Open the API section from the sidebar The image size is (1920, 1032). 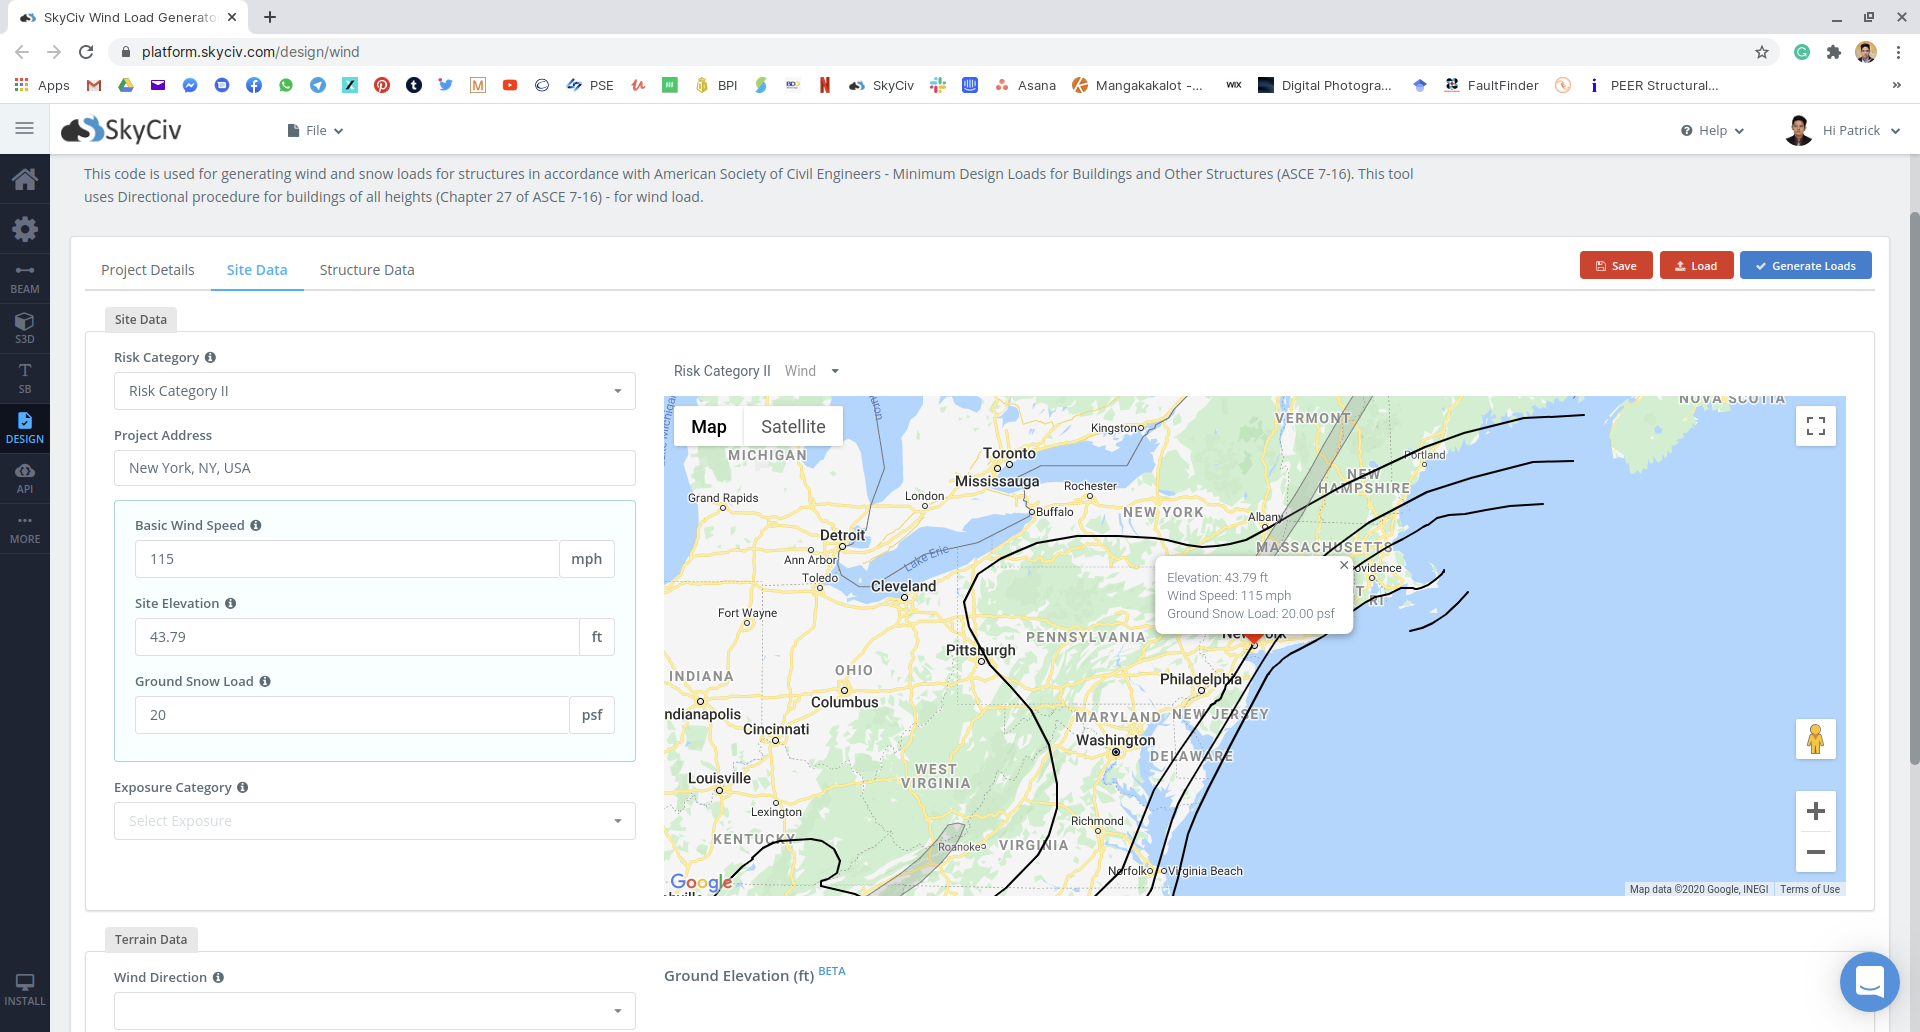pyautogui.click(x=25, y=477)
